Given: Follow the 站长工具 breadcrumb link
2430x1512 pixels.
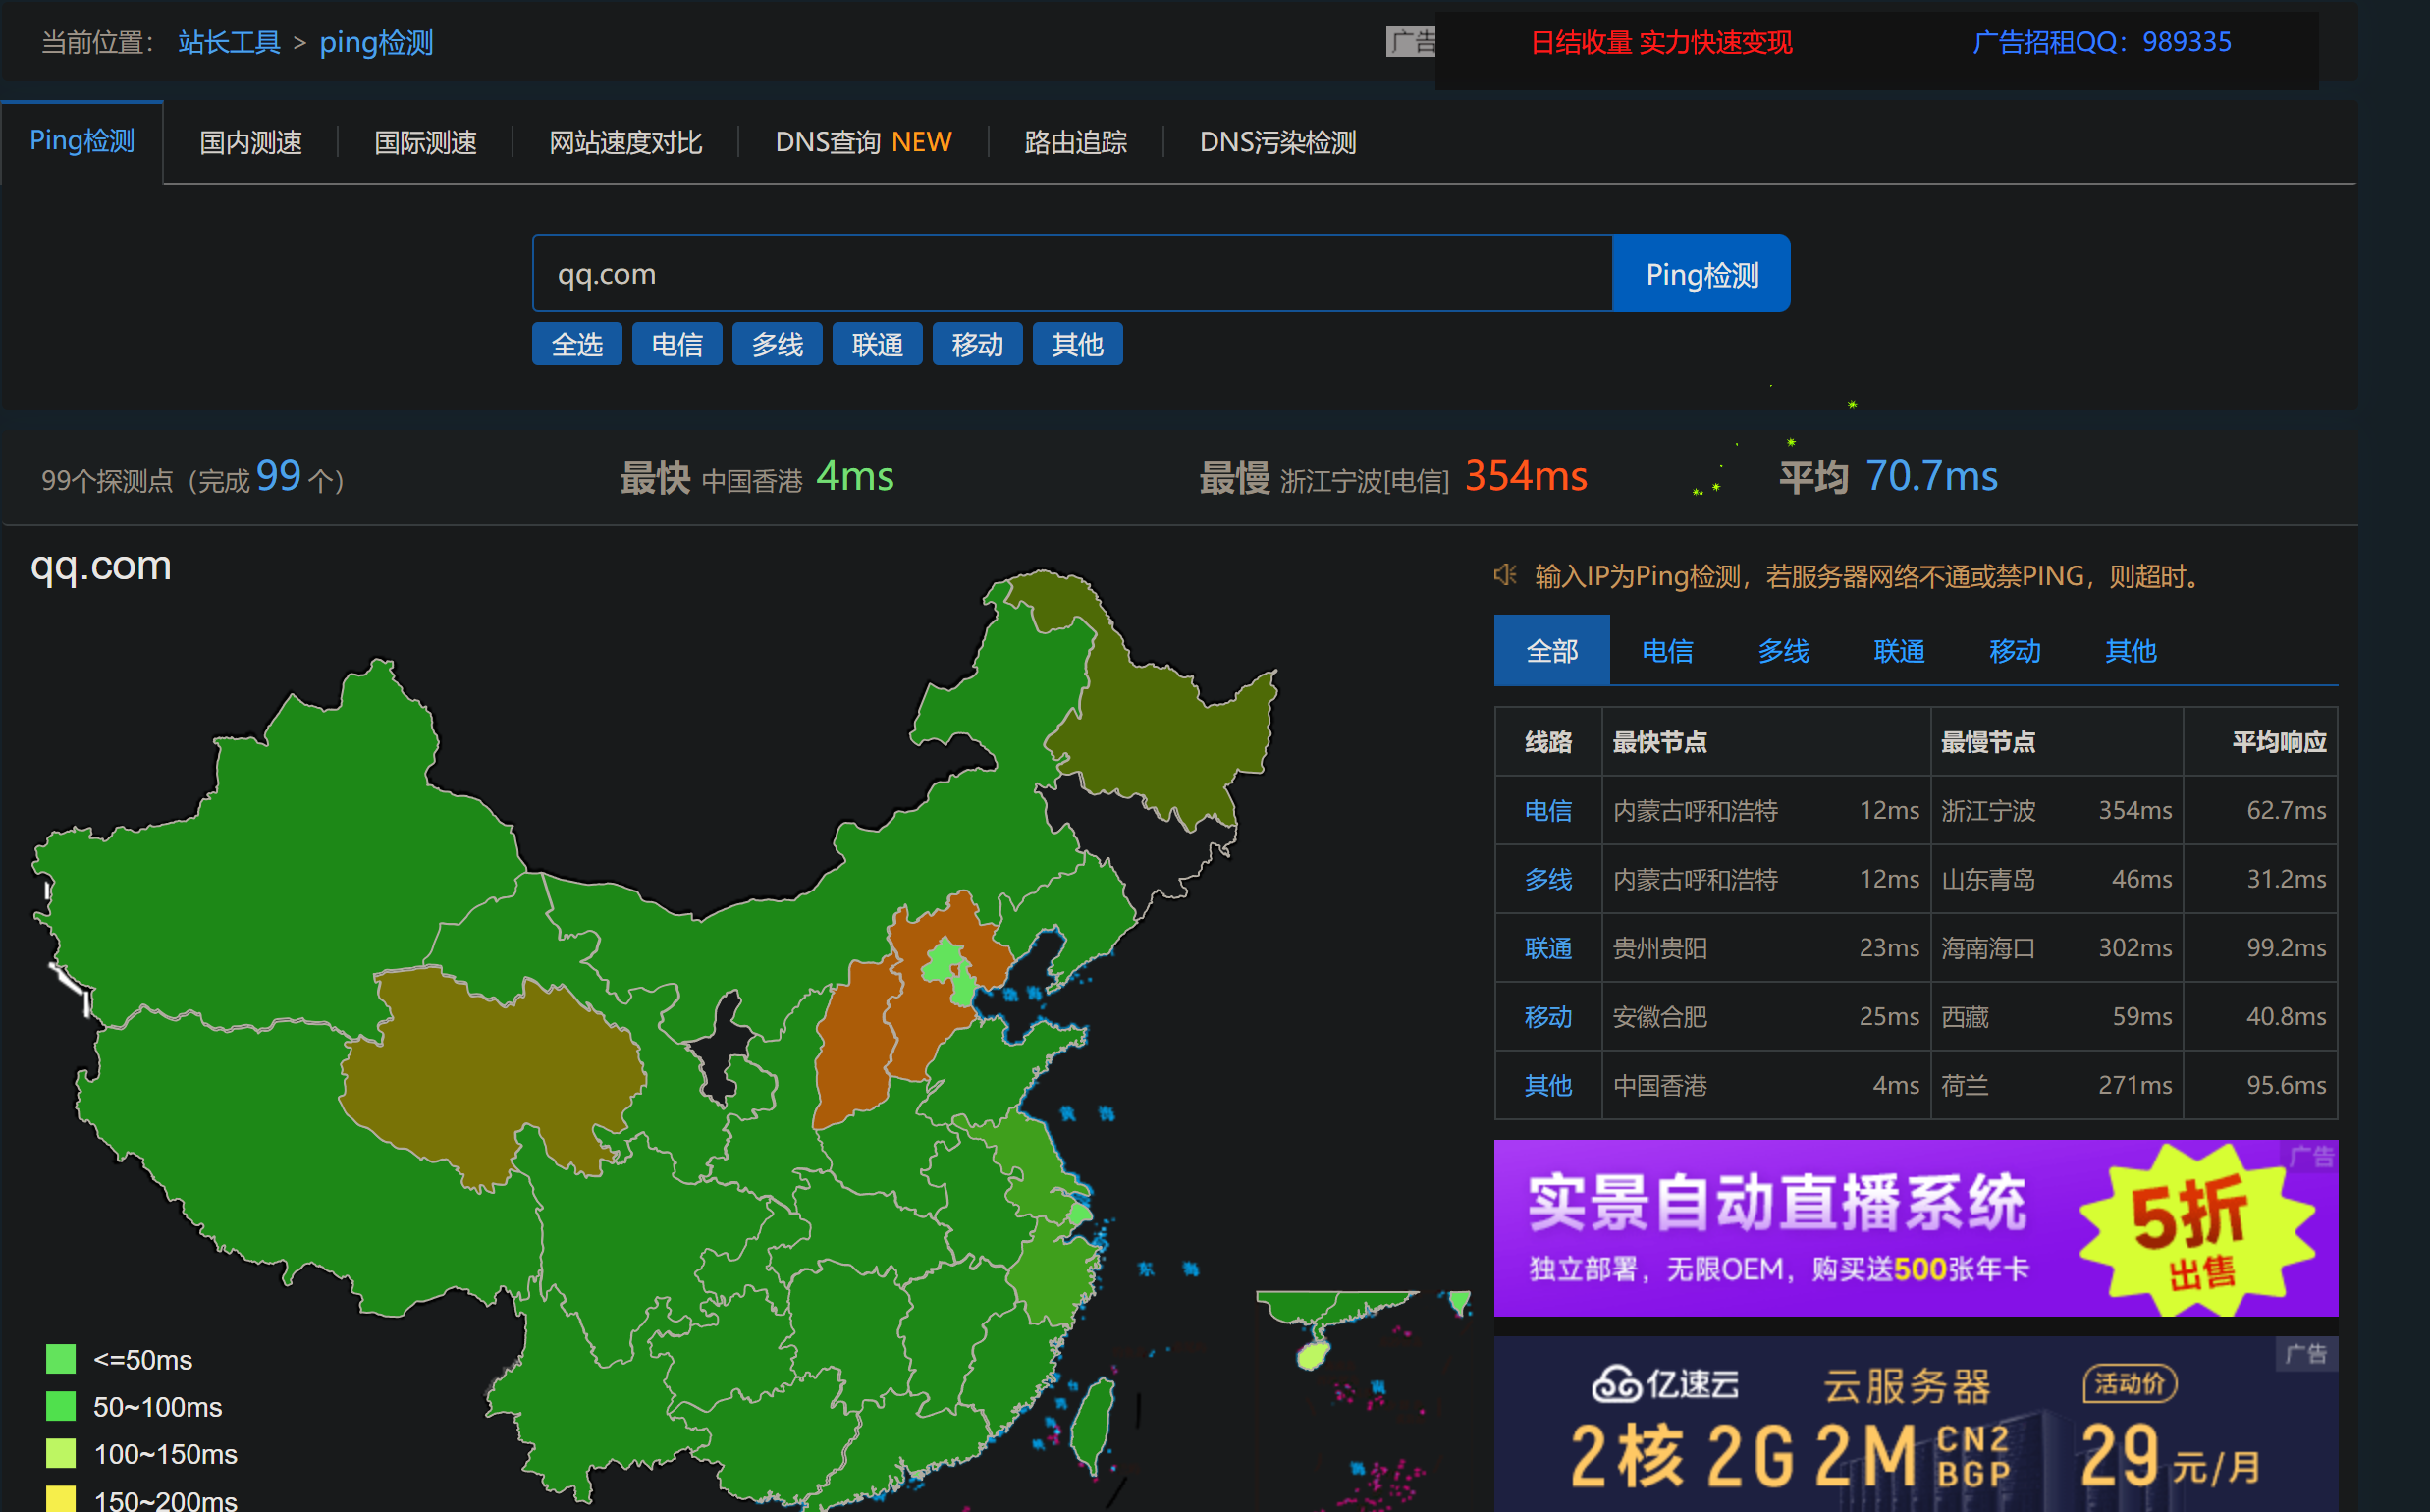Looking at the screenshot, I should tap(229, 42).
